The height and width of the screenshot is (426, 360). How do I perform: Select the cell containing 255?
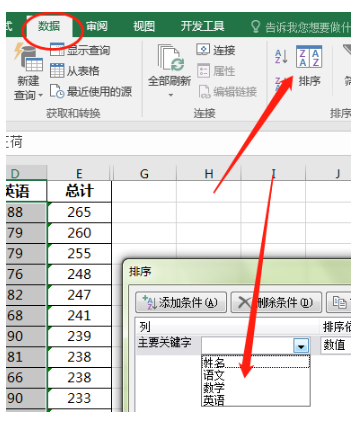point(79,253)
